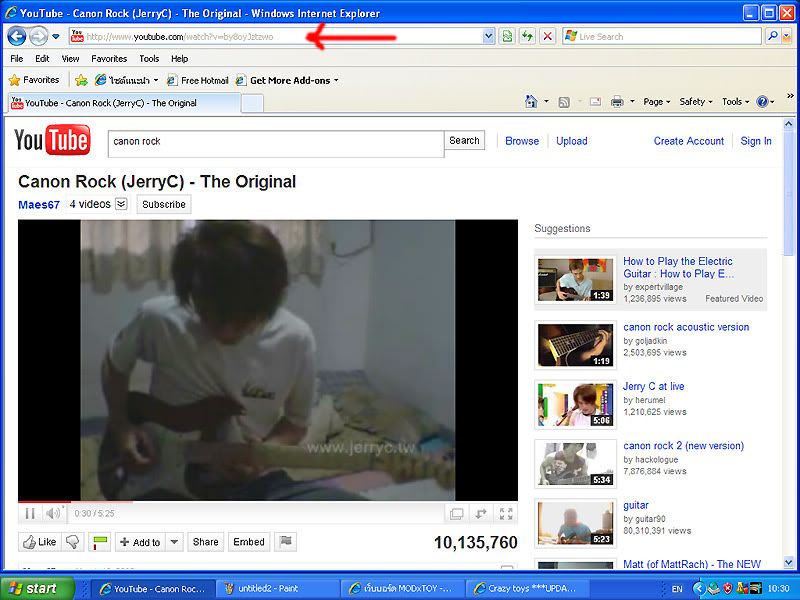
Task: Click the Live Search input field
Action: (x=661, y=36)
